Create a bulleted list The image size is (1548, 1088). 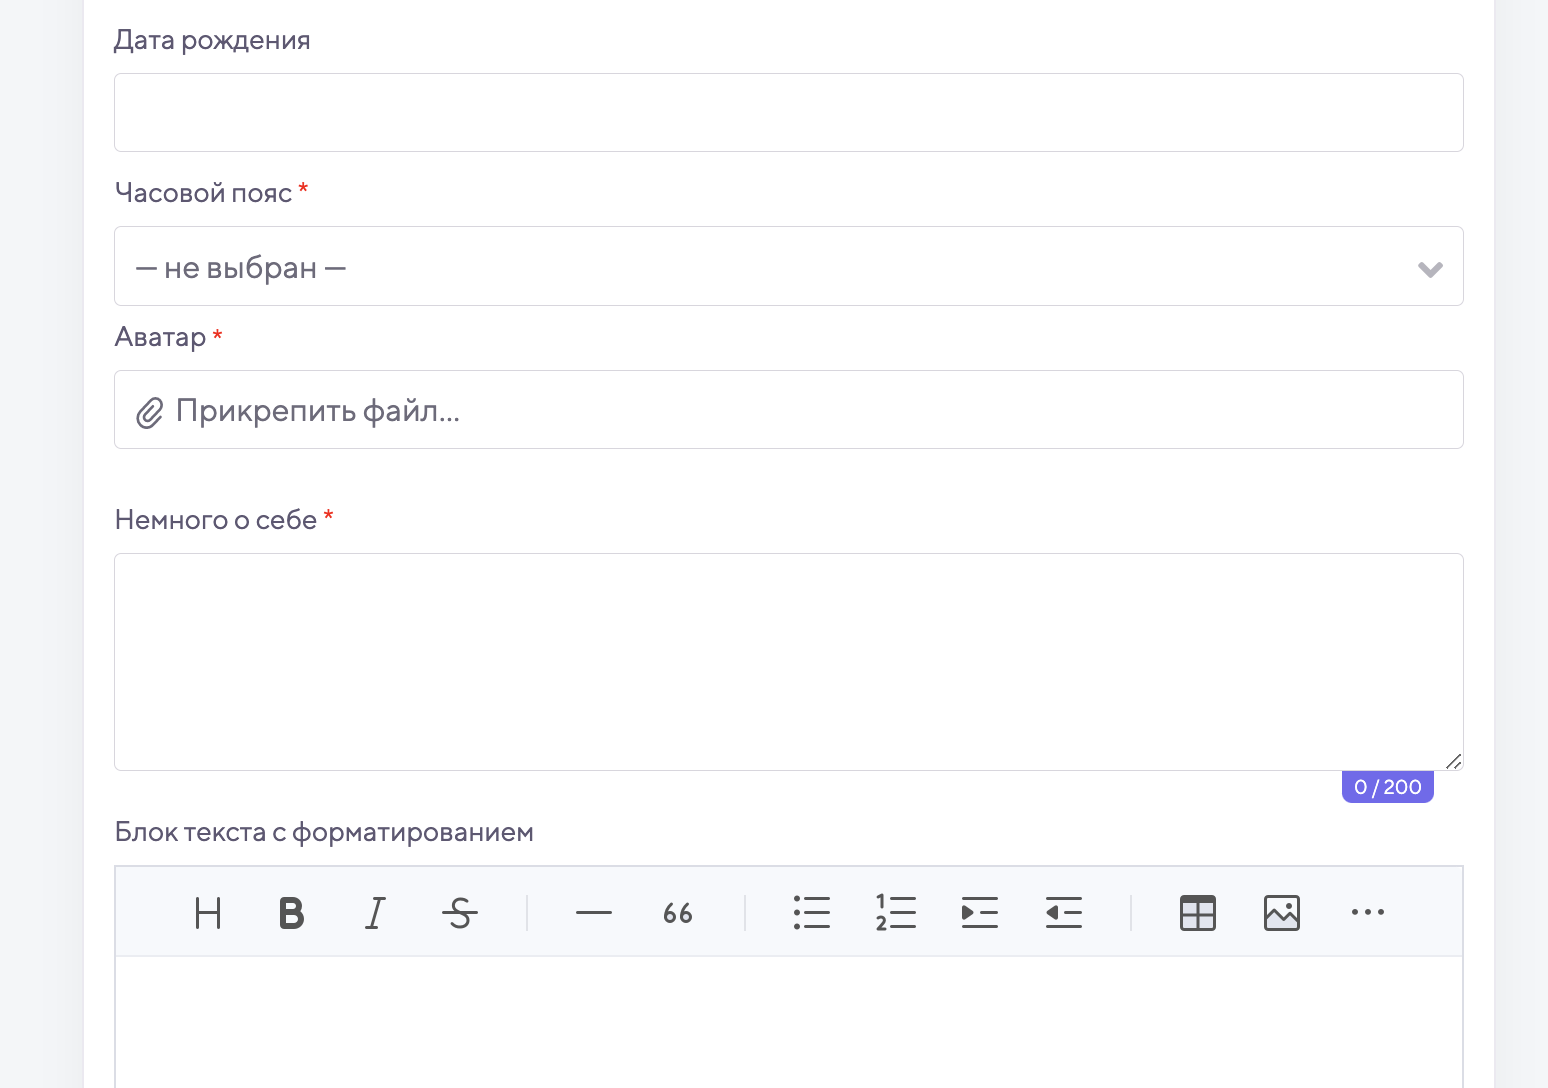(812, 913)
